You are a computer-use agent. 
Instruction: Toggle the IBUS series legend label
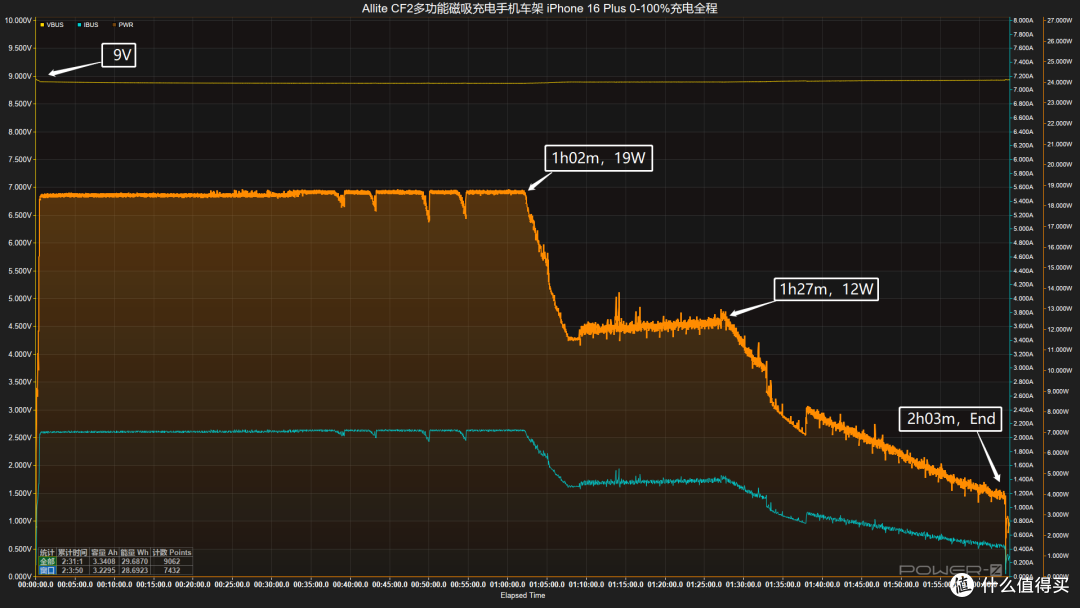[x=91, y=25]
